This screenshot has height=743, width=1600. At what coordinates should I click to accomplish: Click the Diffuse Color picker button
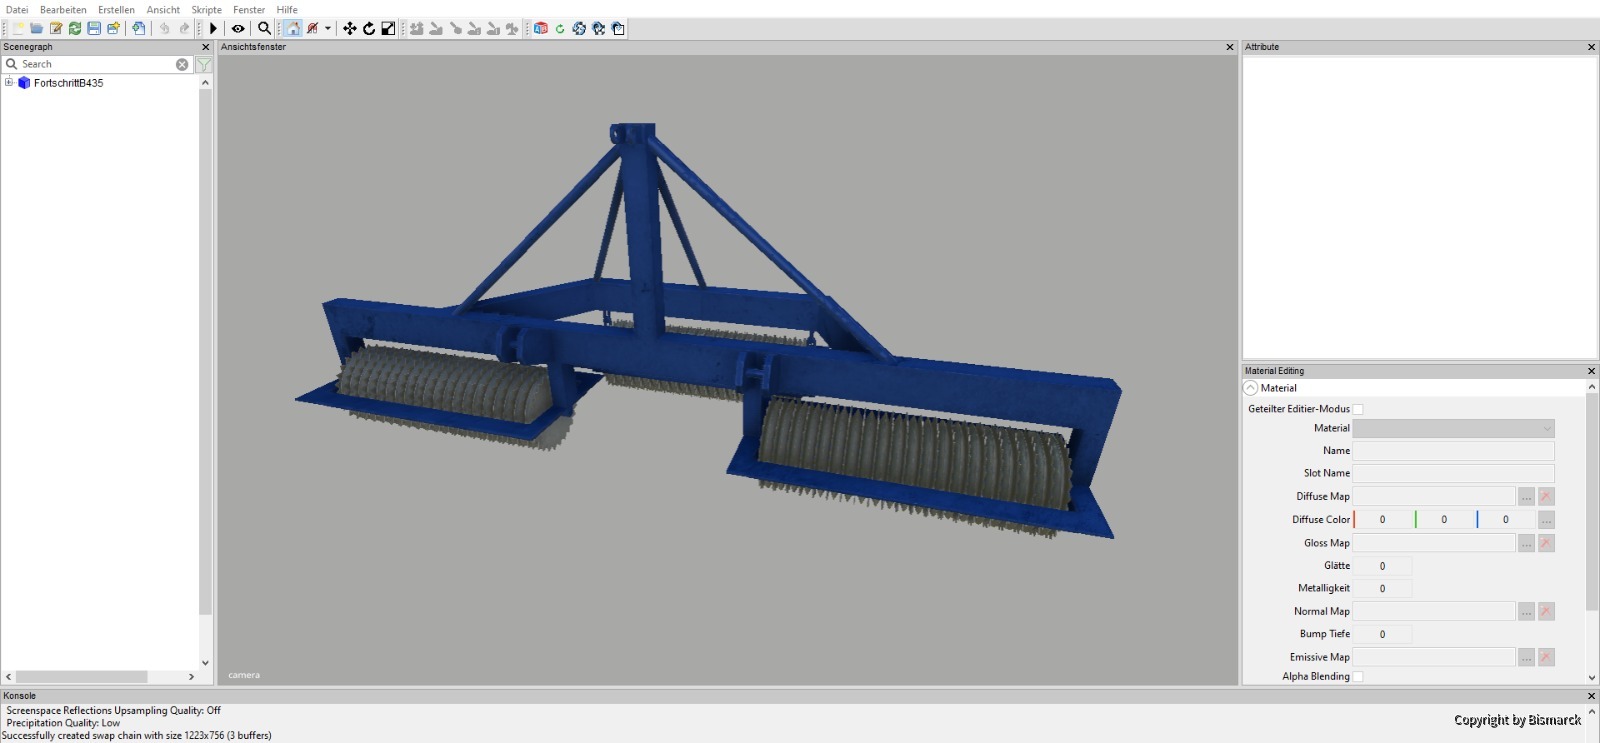click(x=1546, y=520)
